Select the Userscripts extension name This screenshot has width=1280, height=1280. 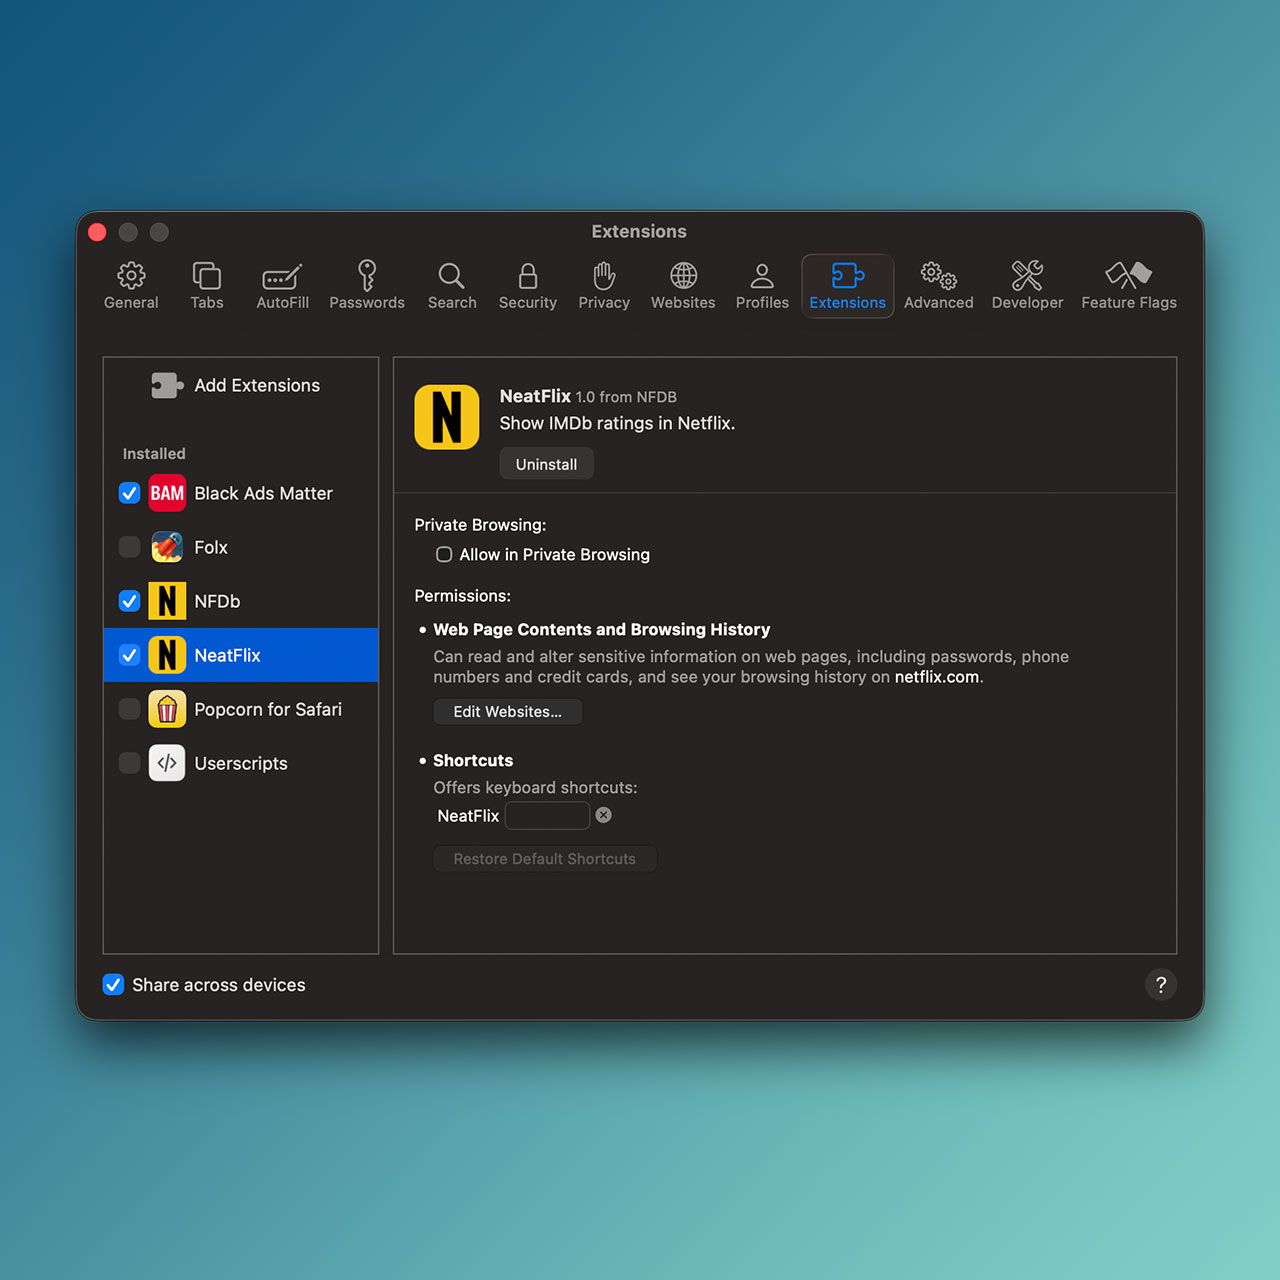click(x=241, y=763)
